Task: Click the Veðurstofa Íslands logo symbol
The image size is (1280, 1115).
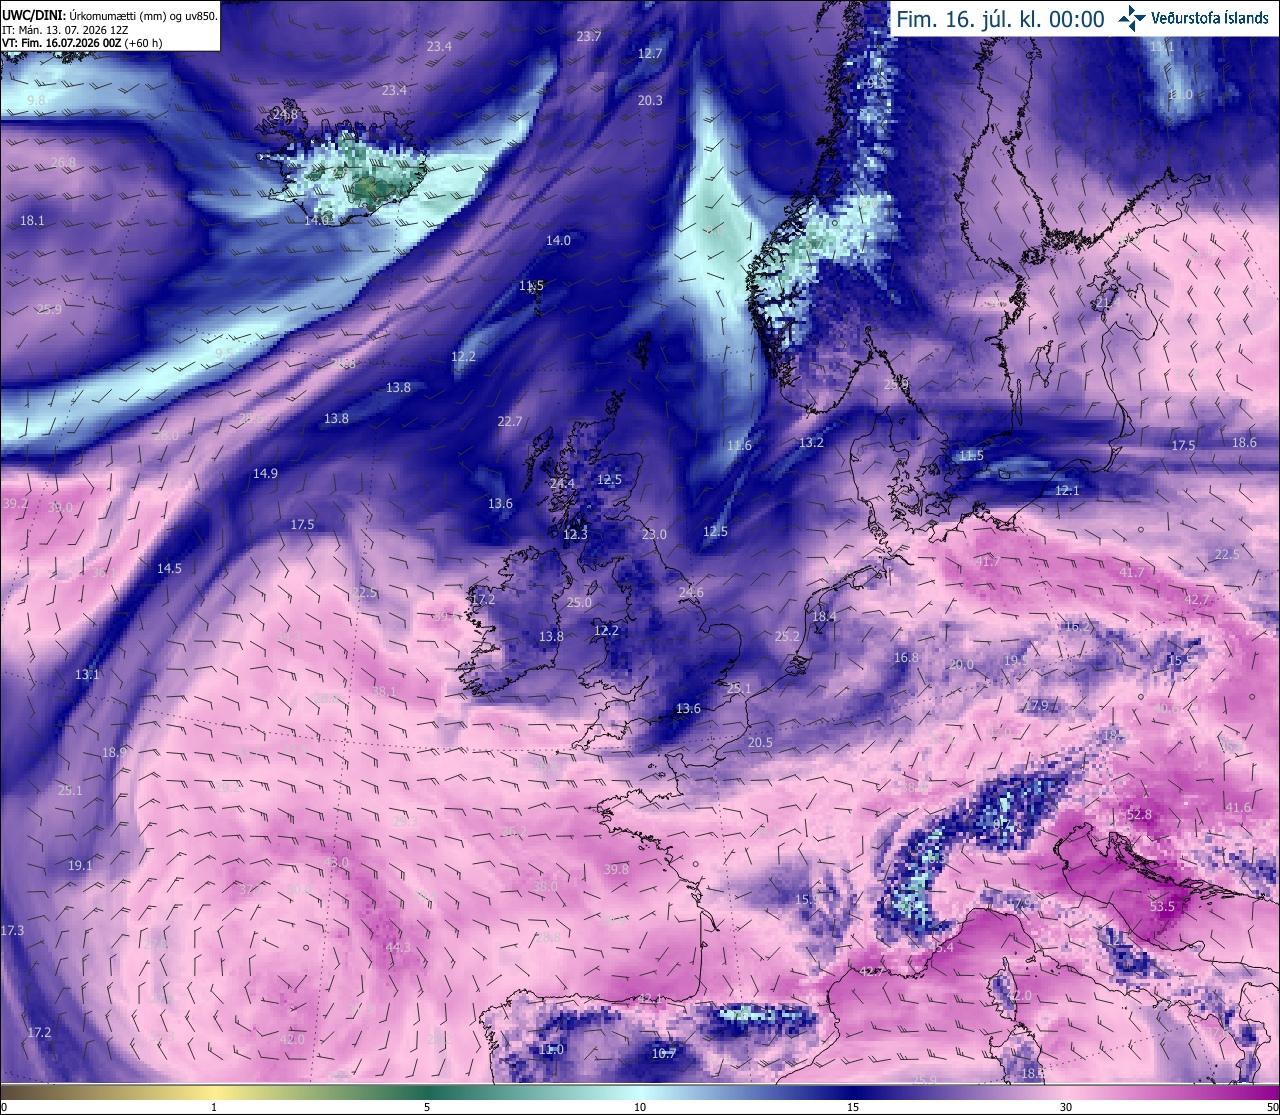Action: 1132,18
